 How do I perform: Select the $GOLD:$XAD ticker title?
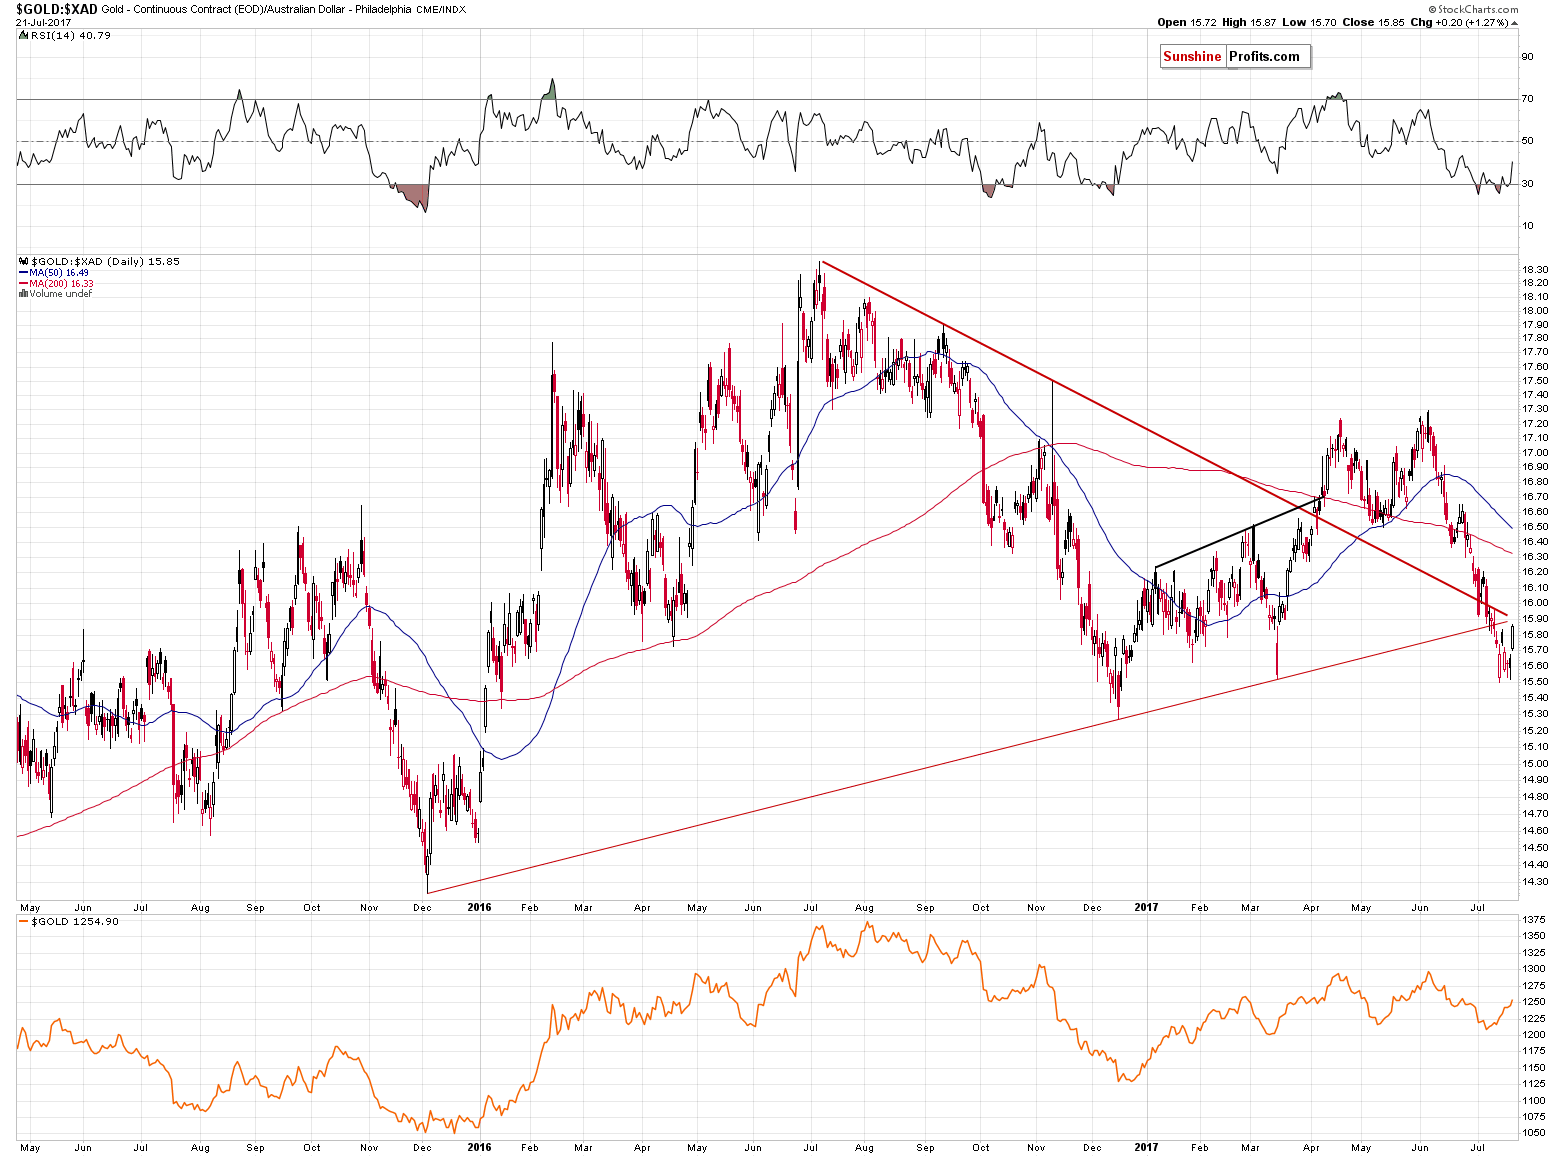(56, 9)
